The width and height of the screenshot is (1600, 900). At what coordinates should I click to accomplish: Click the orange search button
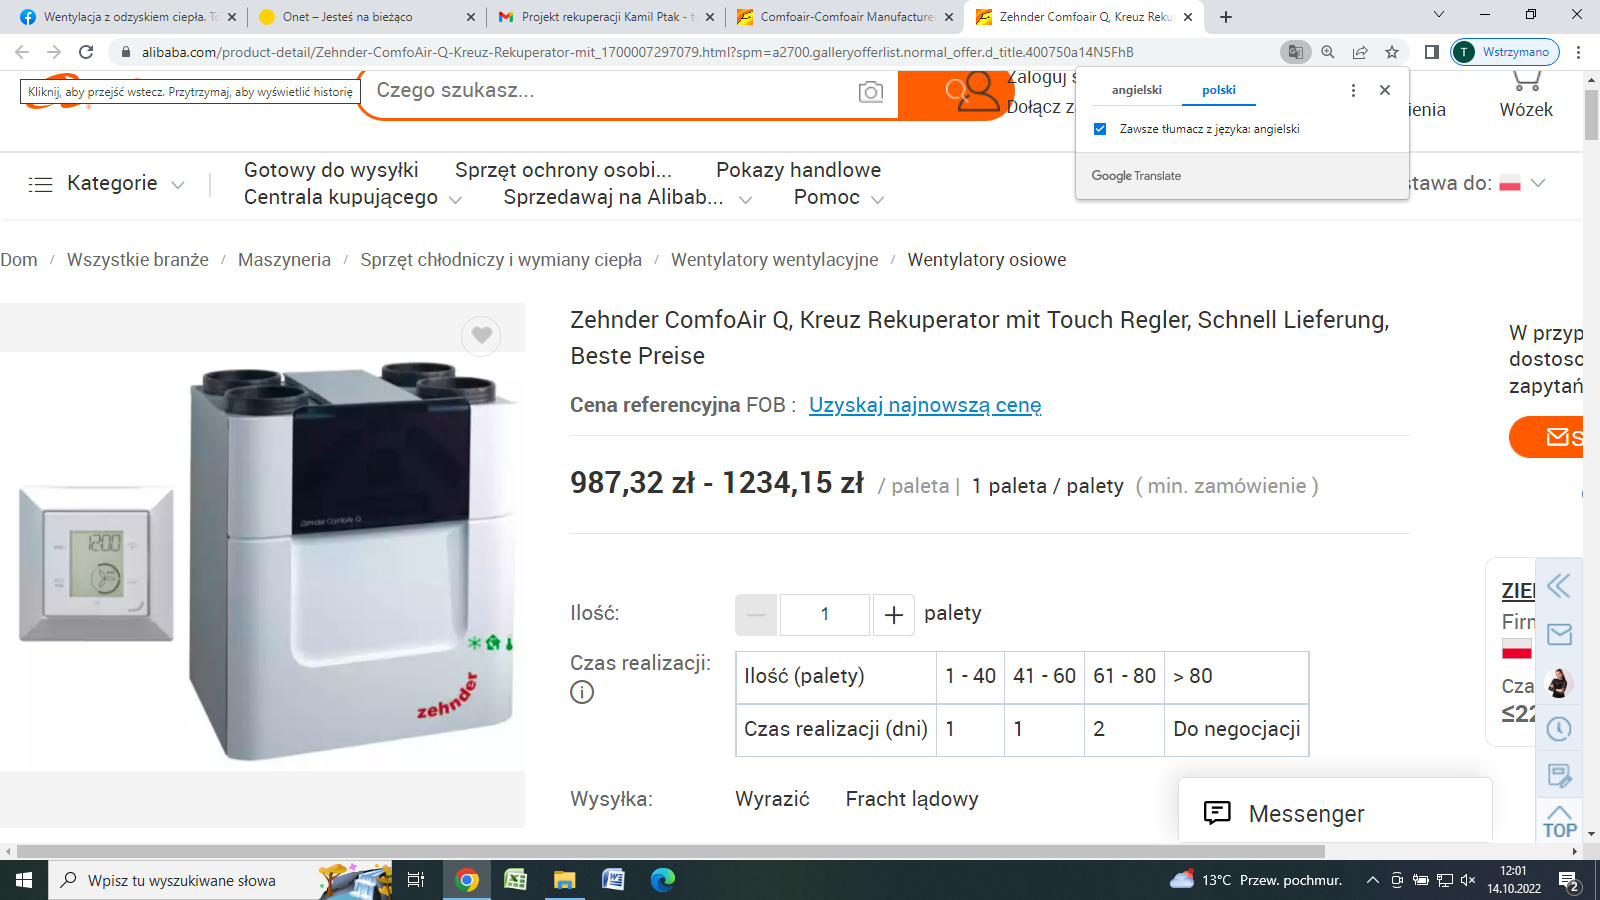click(955, 93)
